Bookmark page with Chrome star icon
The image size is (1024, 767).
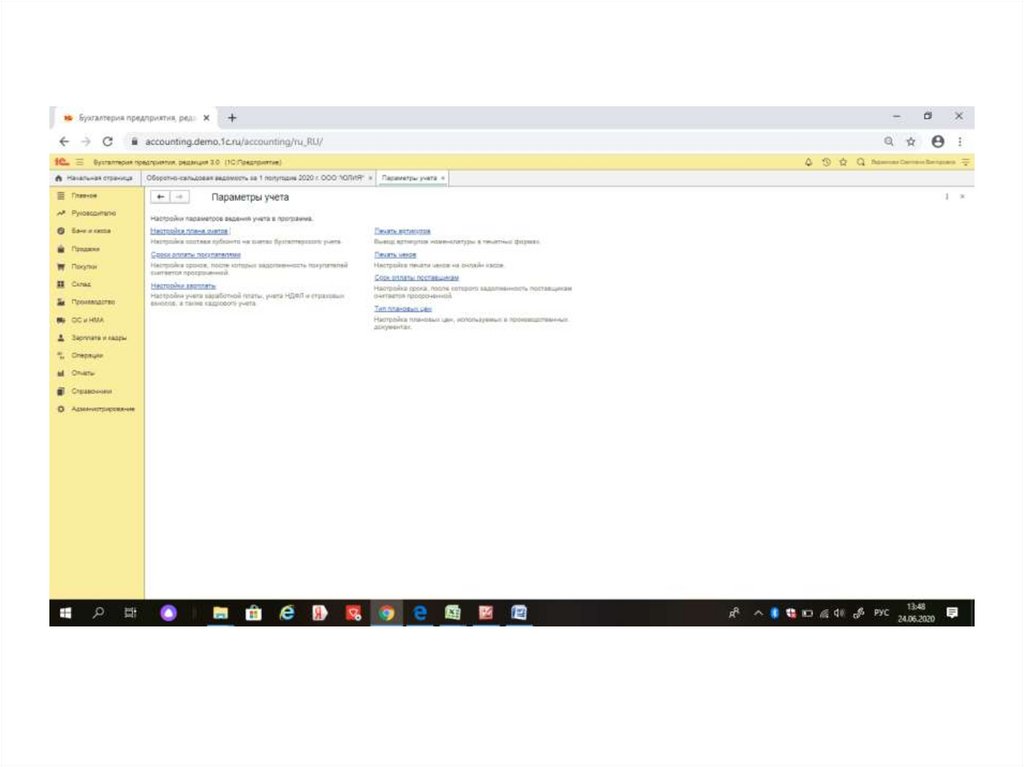(911, 142)
